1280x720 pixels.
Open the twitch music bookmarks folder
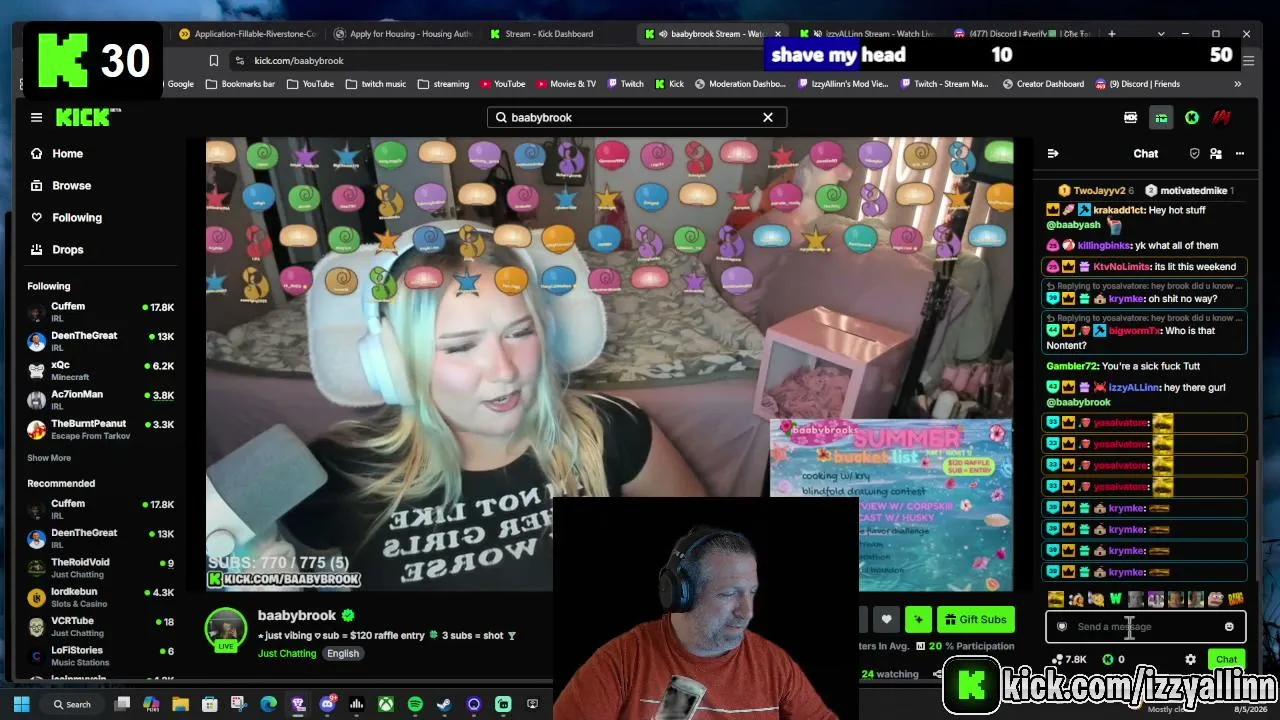pos(375,84)
